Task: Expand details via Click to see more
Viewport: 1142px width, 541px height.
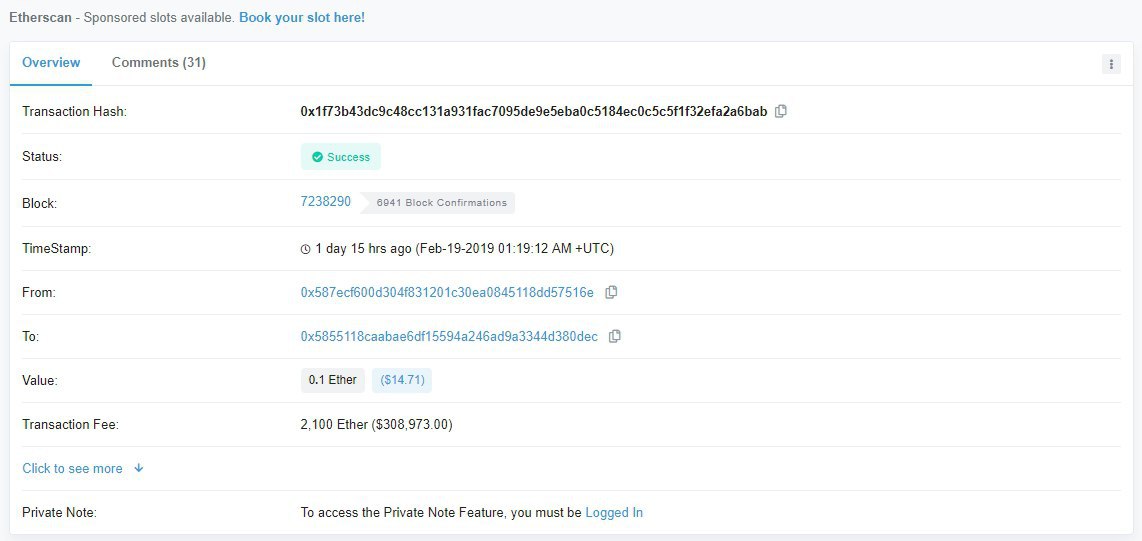Action: [73, 468]
